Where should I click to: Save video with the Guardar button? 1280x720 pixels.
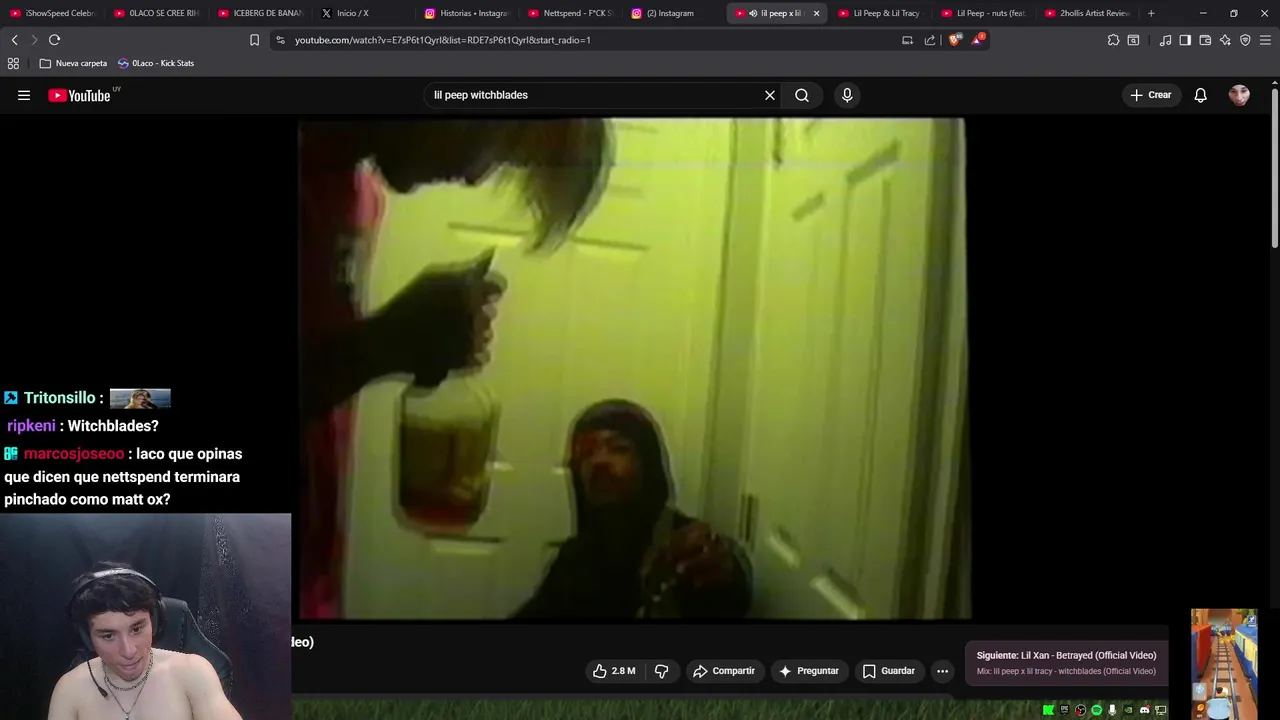[888, 671]
